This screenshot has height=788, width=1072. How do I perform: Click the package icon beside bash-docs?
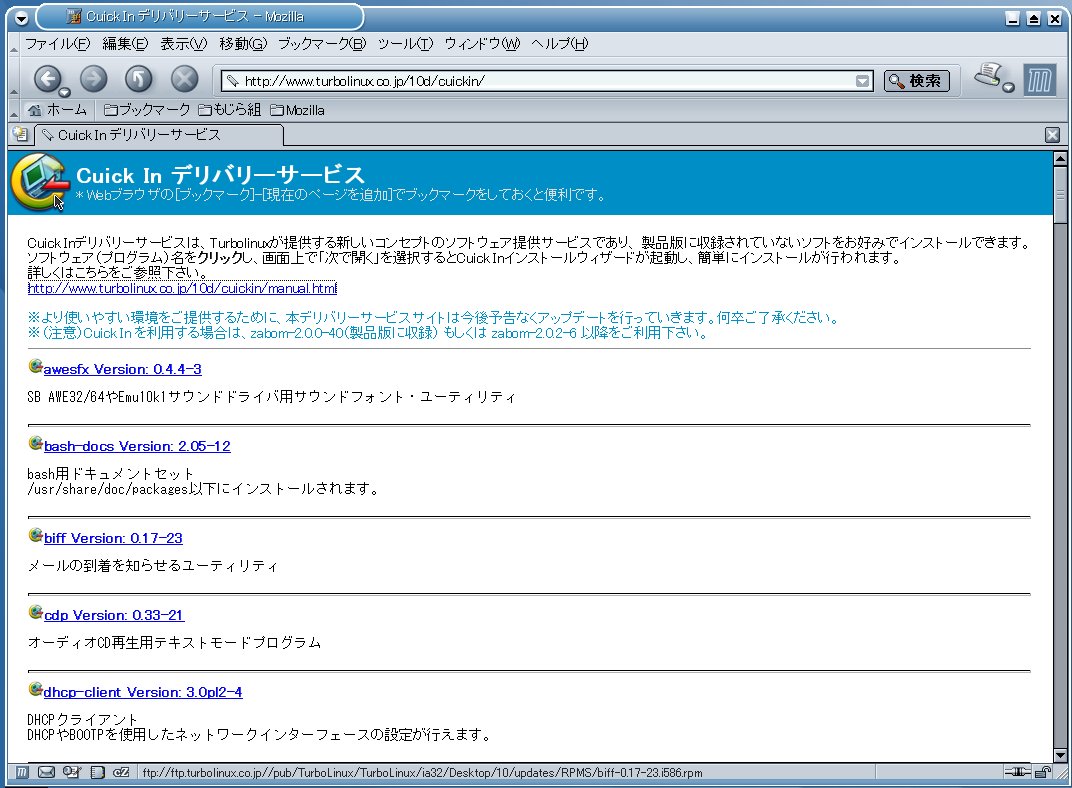coord(36,444)
